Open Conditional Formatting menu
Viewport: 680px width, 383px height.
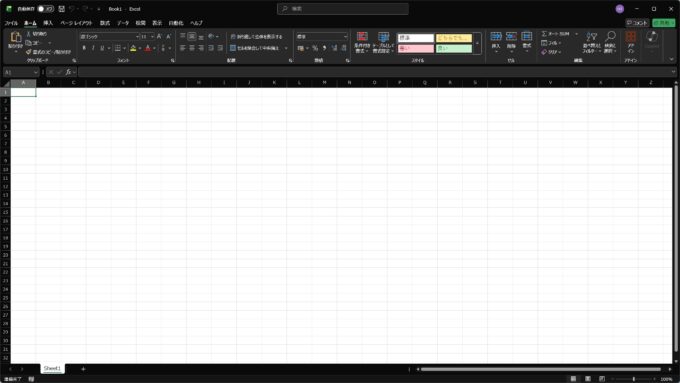click(x=362, y=43)
